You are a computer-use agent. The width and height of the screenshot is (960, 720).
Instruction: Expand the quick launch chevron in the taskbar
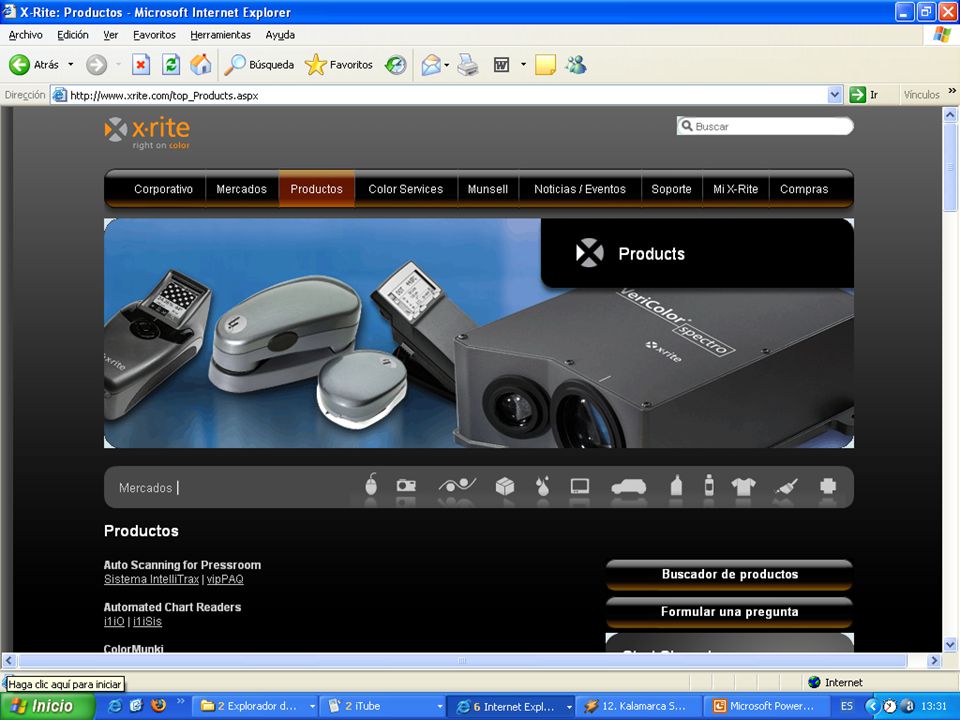tap(181, 702)
